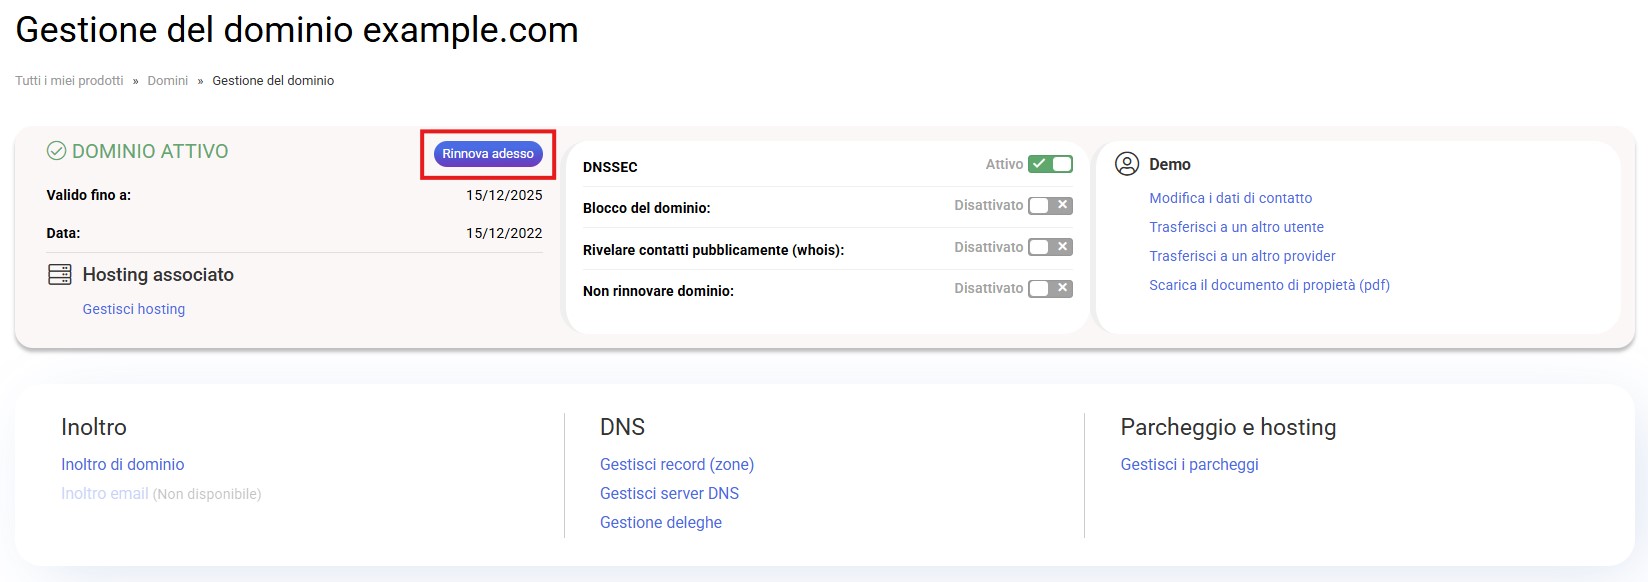The height and width of the screenshot is (582, 1648).
Task: Click the hosting server icon
Action: coord(60,275)
